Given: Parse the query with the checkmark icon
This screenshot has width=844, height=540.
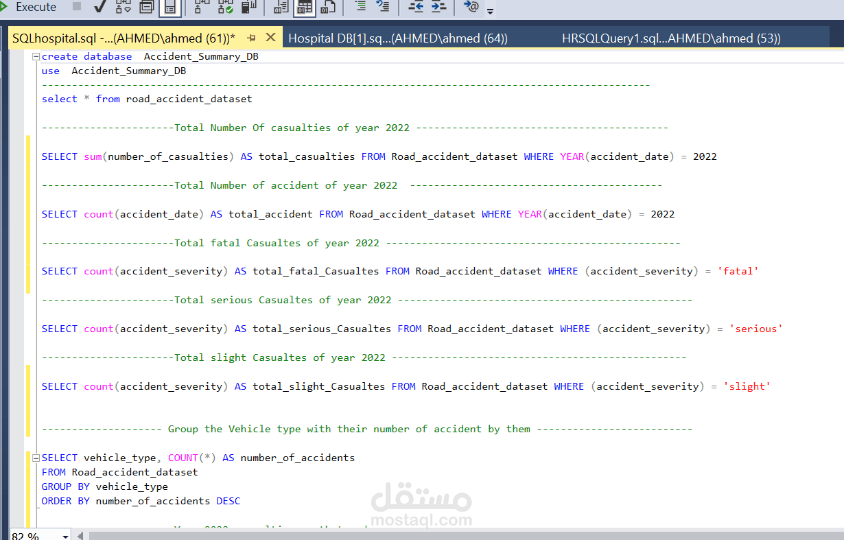Looking at the screenshot, I should pos(100,7).
